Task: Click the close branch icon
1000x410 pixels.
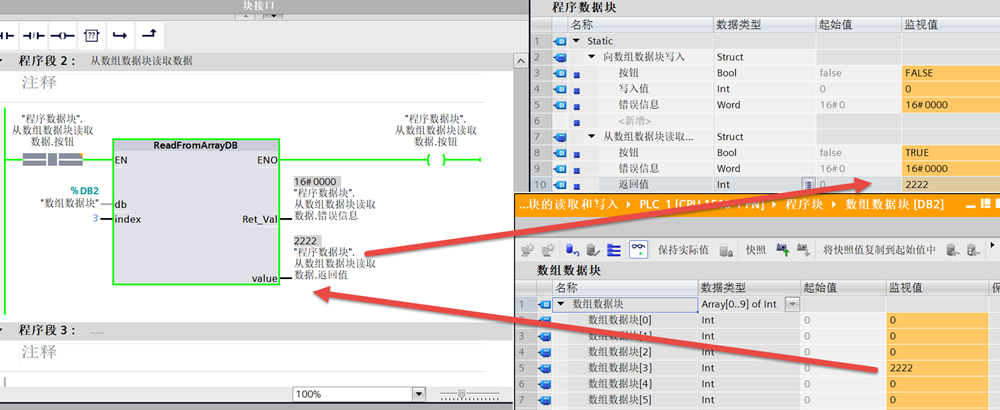Action: pyautogui.click(x=149, y=36)
